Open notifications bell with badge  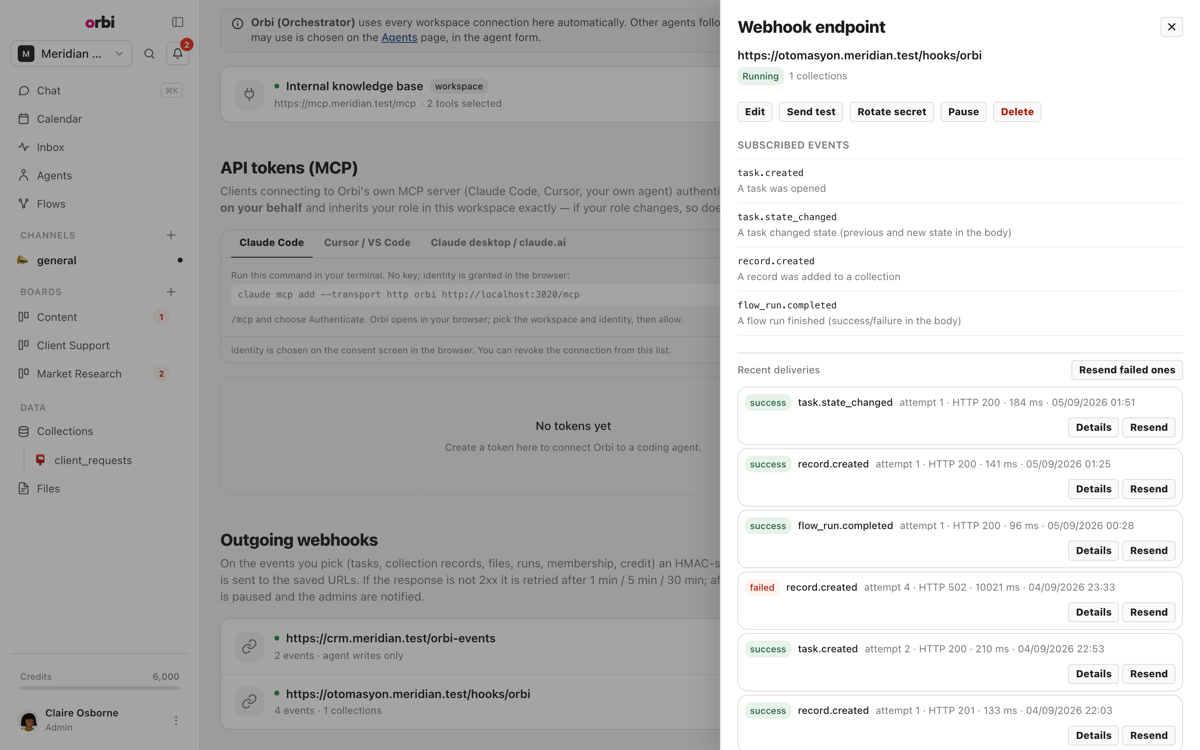(x=178, y=53)
